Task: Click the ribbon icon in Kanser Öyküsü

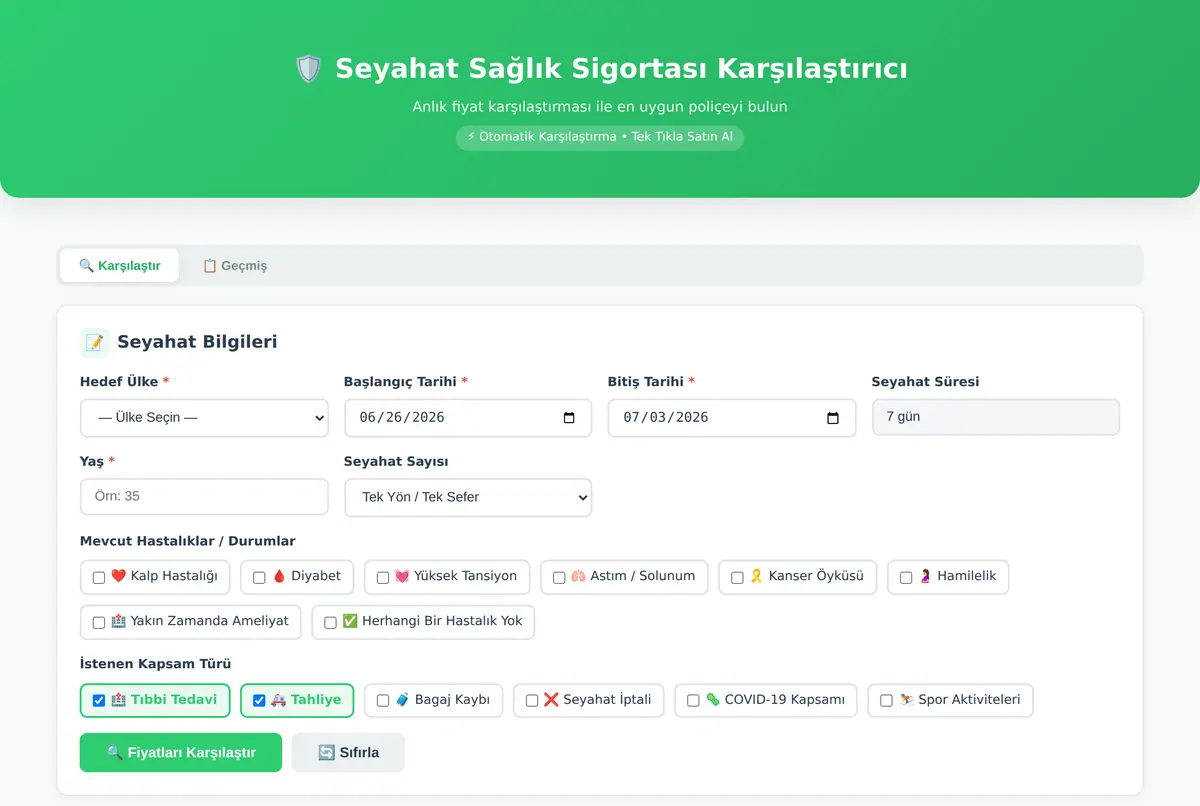Action: click(x=757, y=576)
